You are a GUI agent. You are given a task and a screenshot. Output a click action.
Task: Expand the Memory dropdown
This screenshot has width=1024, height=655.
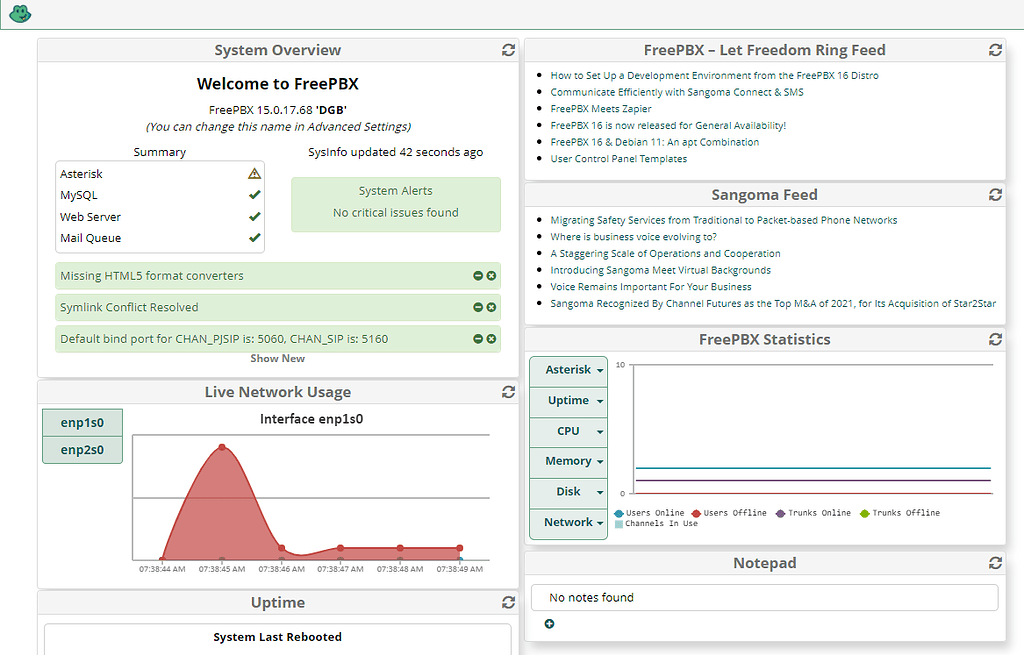click(568, 461)
